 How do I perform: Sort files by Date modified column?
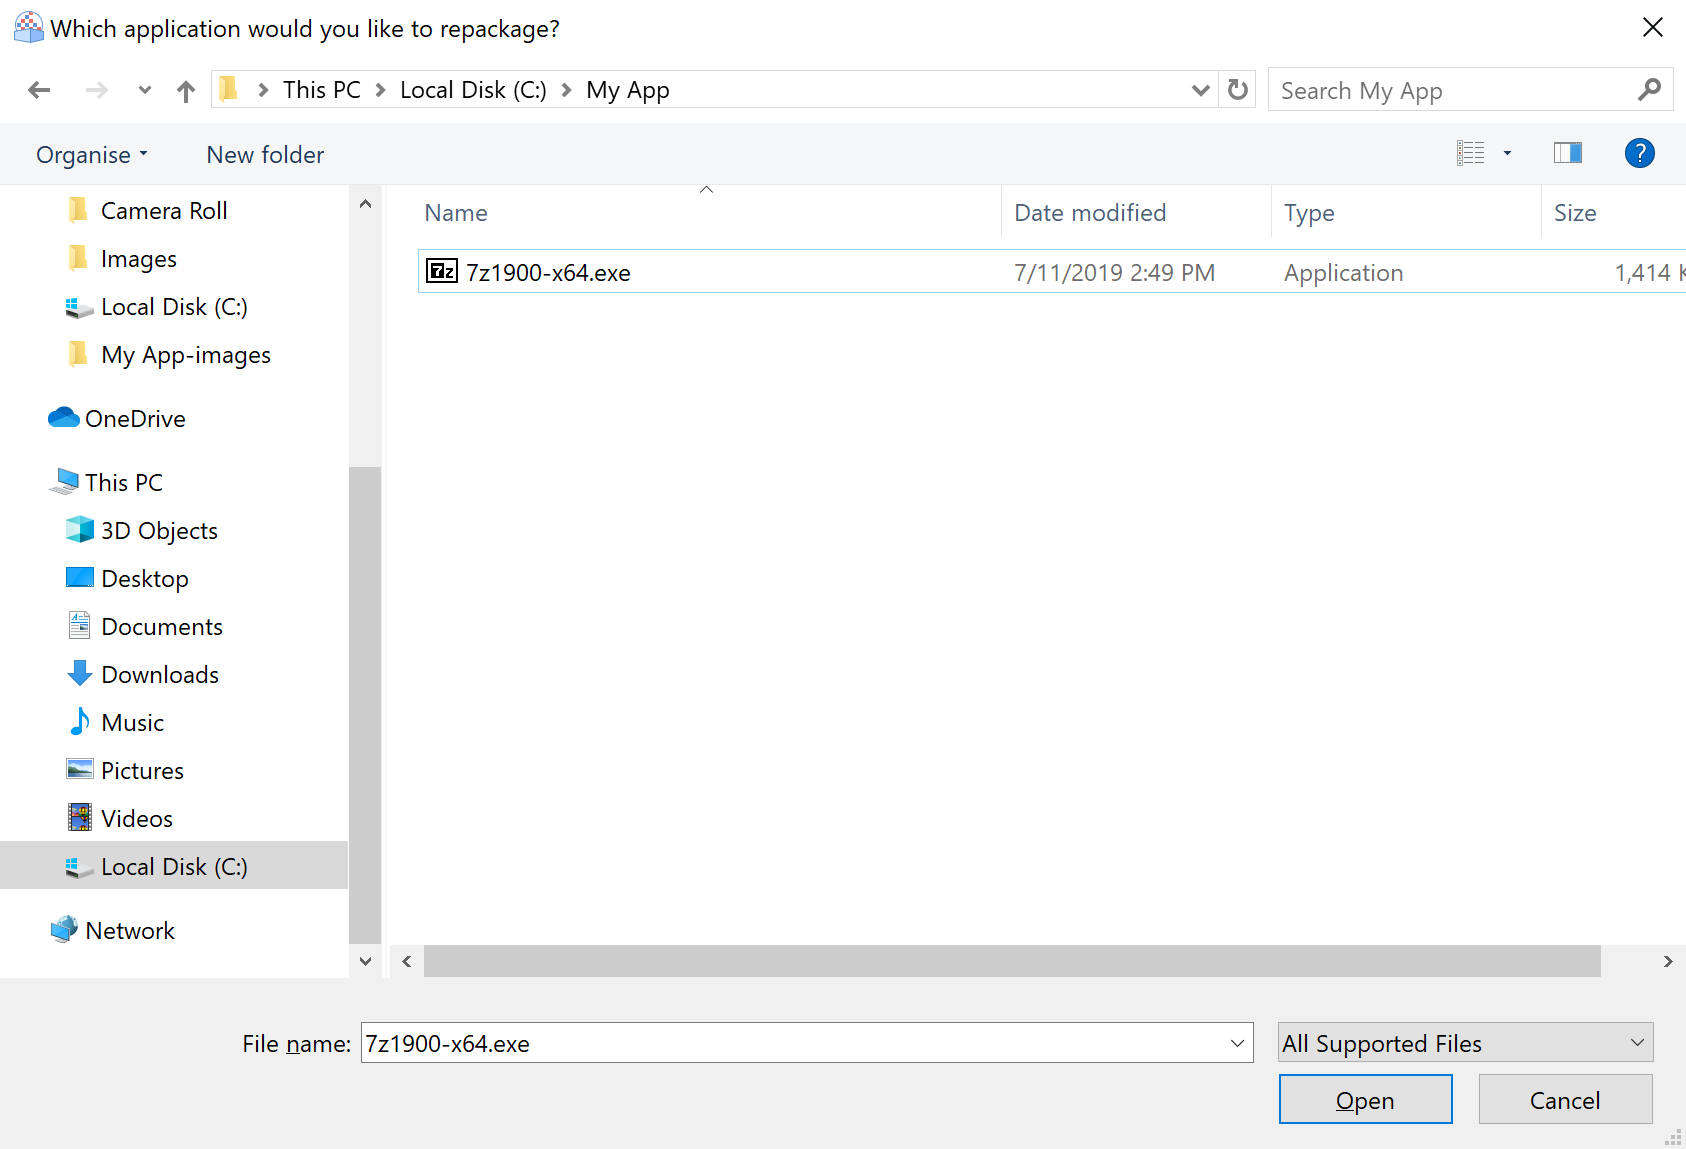click(x=1090, y=213)
